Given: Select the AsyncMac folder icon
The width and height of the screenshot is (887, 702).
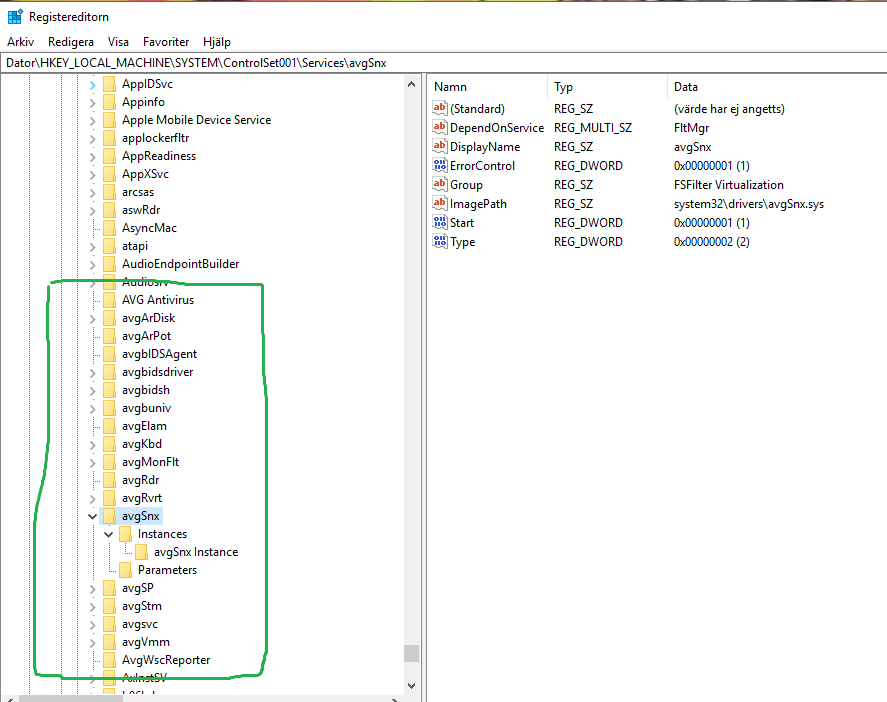Looking at the screenshot, I should (110, 228).
